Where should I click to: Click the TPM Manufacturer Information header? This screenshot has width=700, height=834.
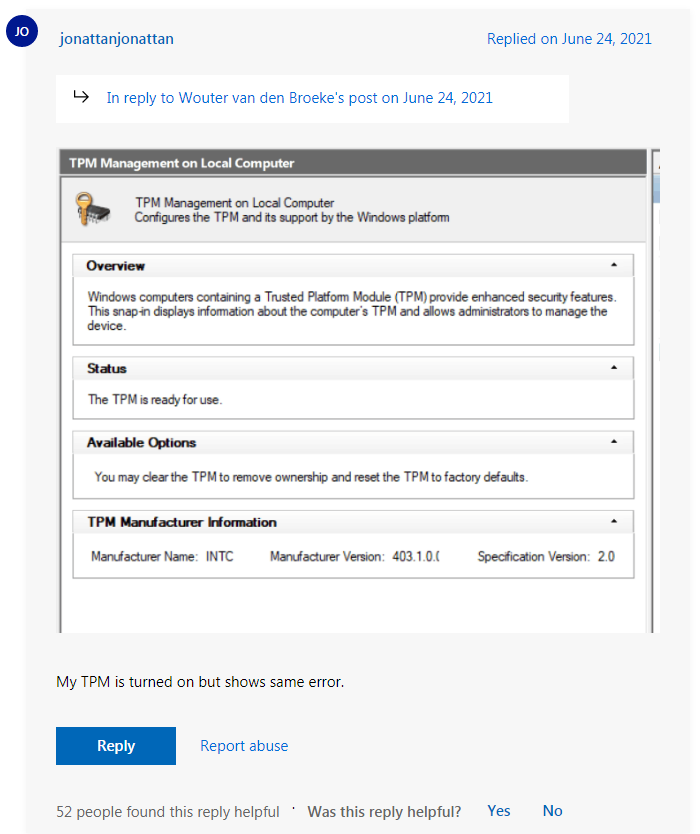click(x=353, y=522)
